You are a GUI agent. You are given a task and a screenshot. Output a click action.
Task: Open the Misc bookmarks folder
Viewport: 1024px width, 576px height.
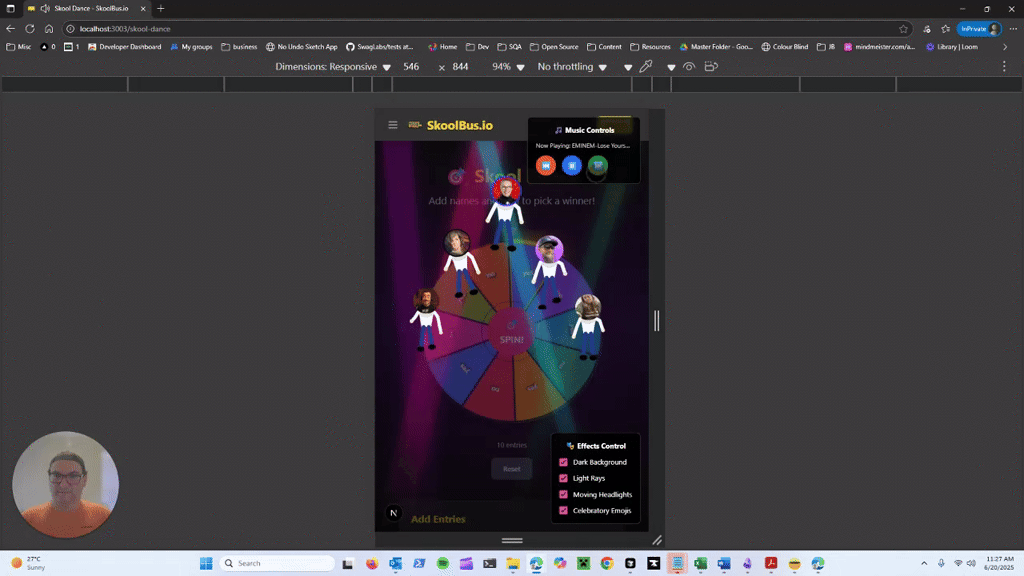coord(18,47)
